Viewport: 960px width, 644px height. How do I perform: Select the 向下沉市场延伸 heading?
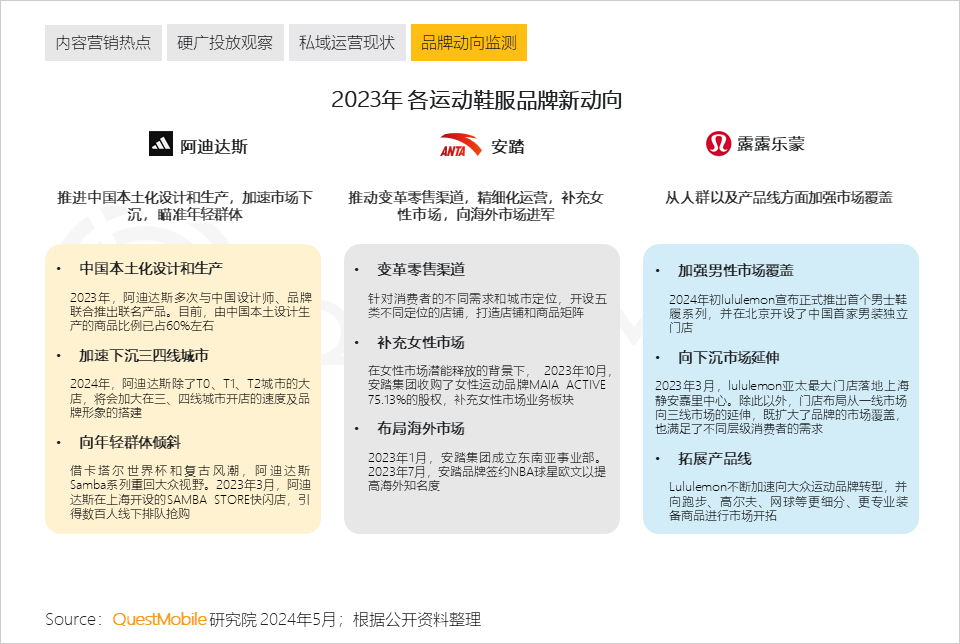tap(729, 357)
